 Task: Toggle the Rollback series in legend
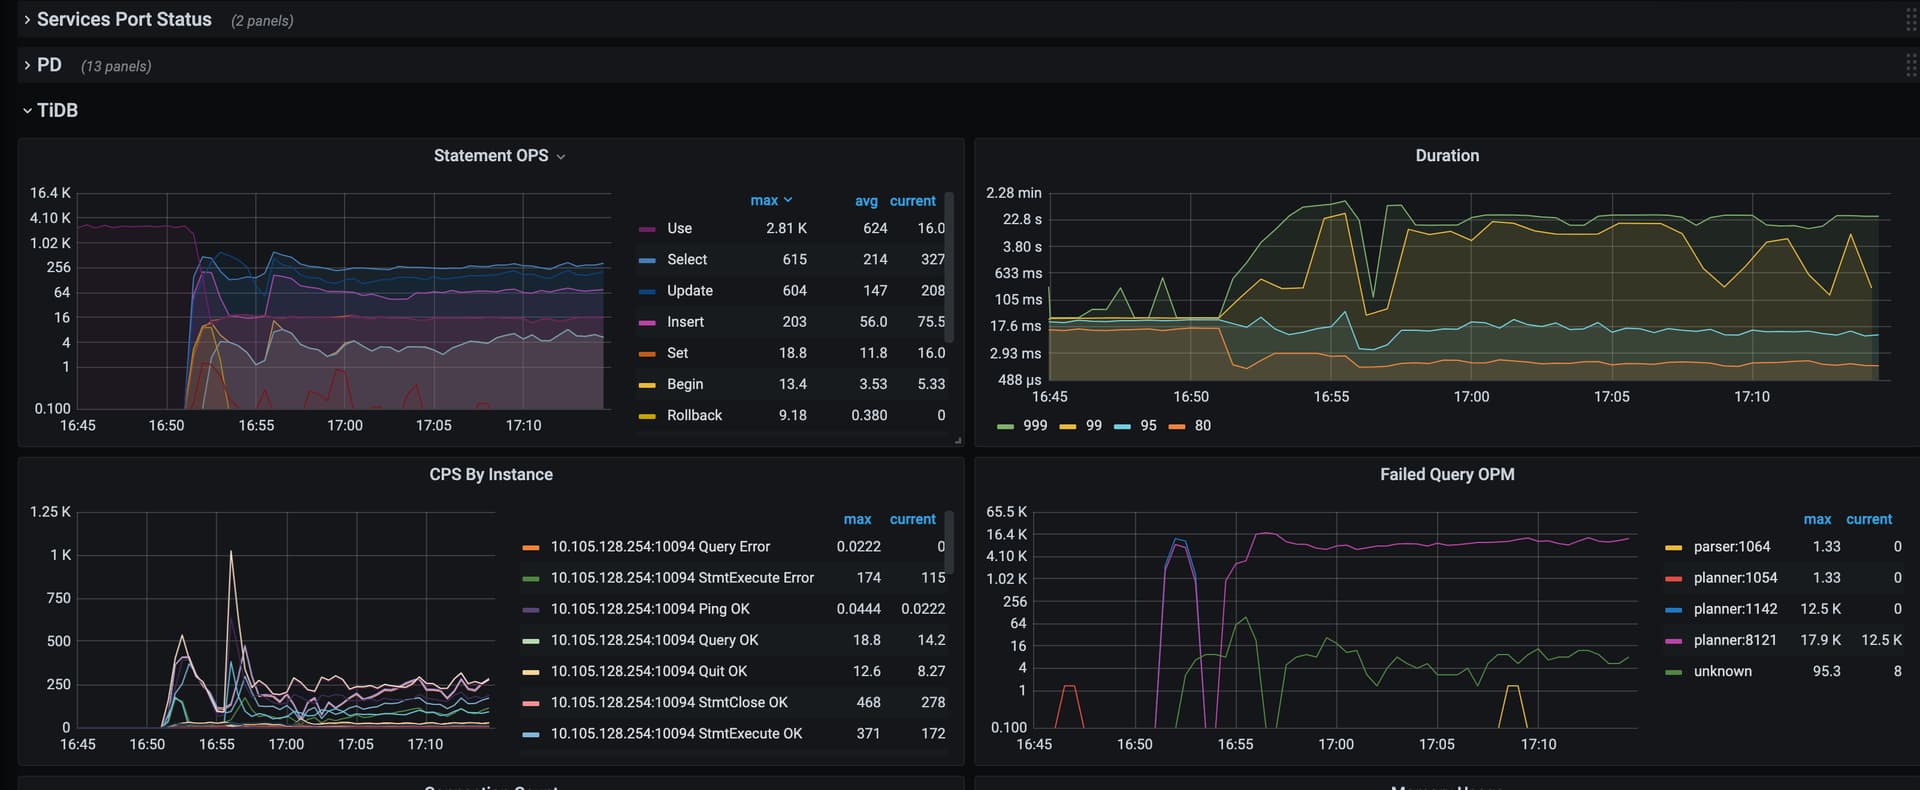(694, 416)
